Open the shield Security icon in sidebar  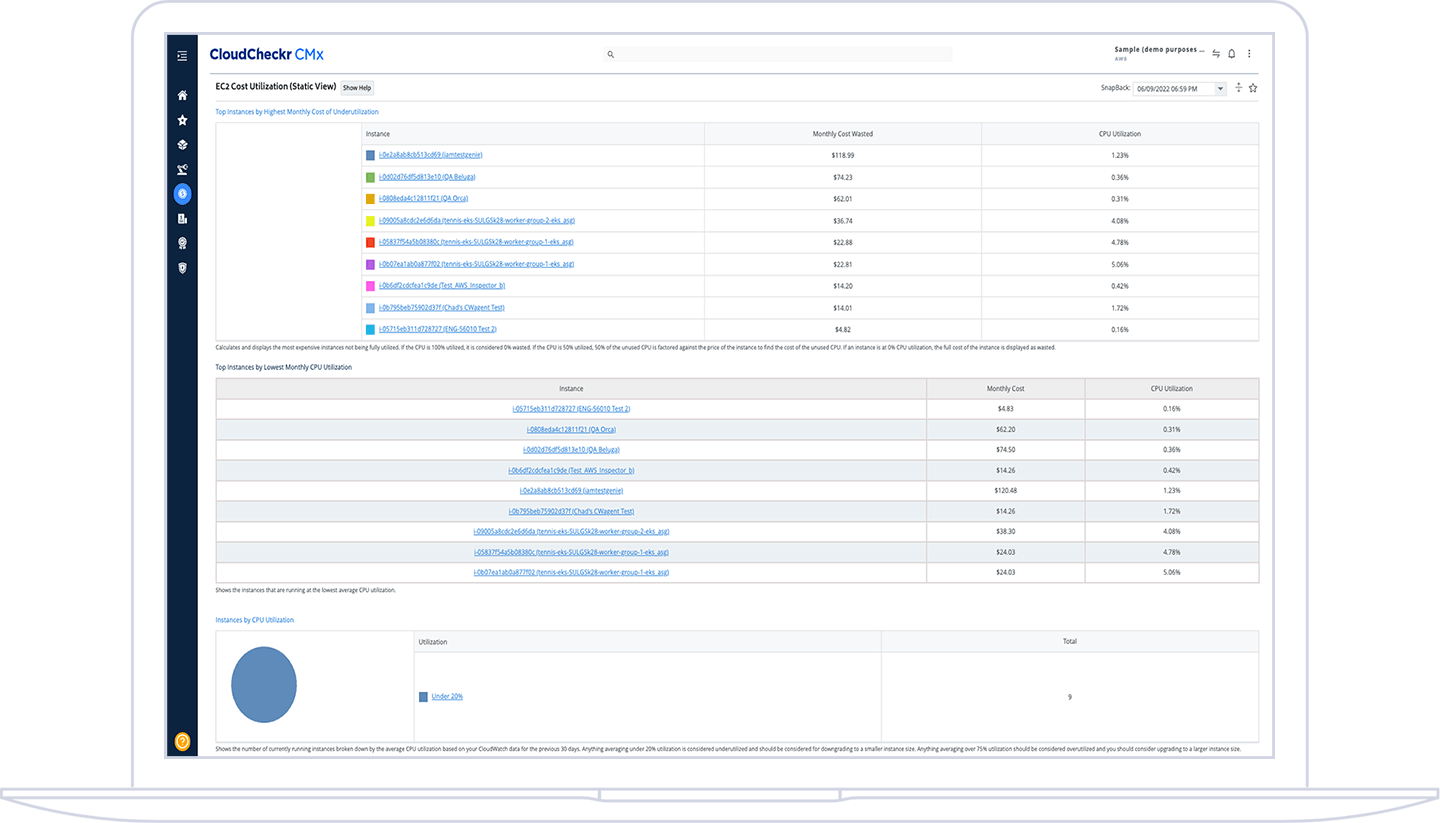coord(182,268)
